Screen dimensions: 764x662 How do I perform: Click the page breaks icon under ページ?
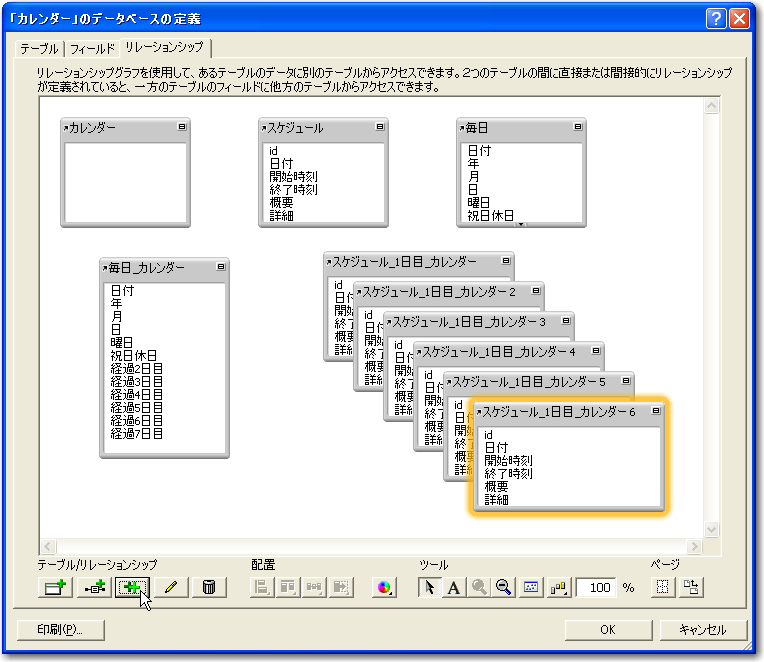(662, 588)
